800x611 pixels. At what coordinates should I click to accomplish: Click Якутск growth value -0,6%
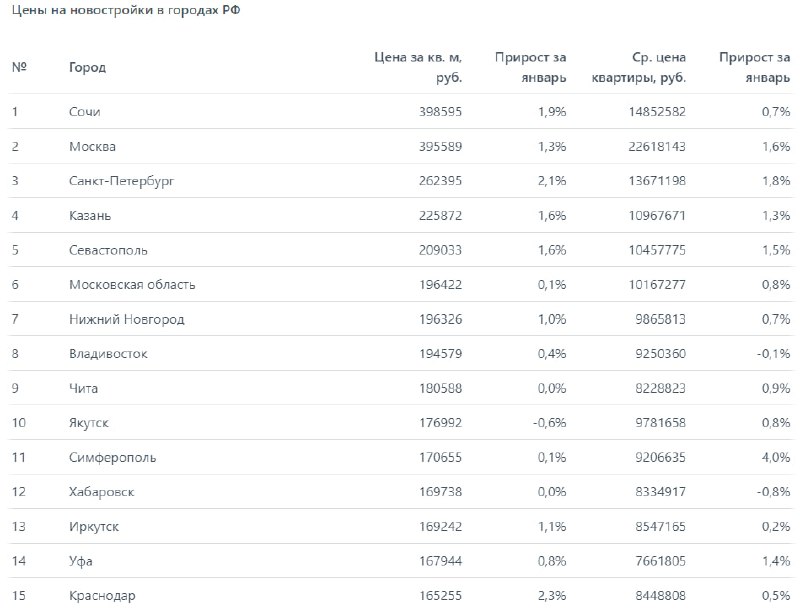click(549, 423)
